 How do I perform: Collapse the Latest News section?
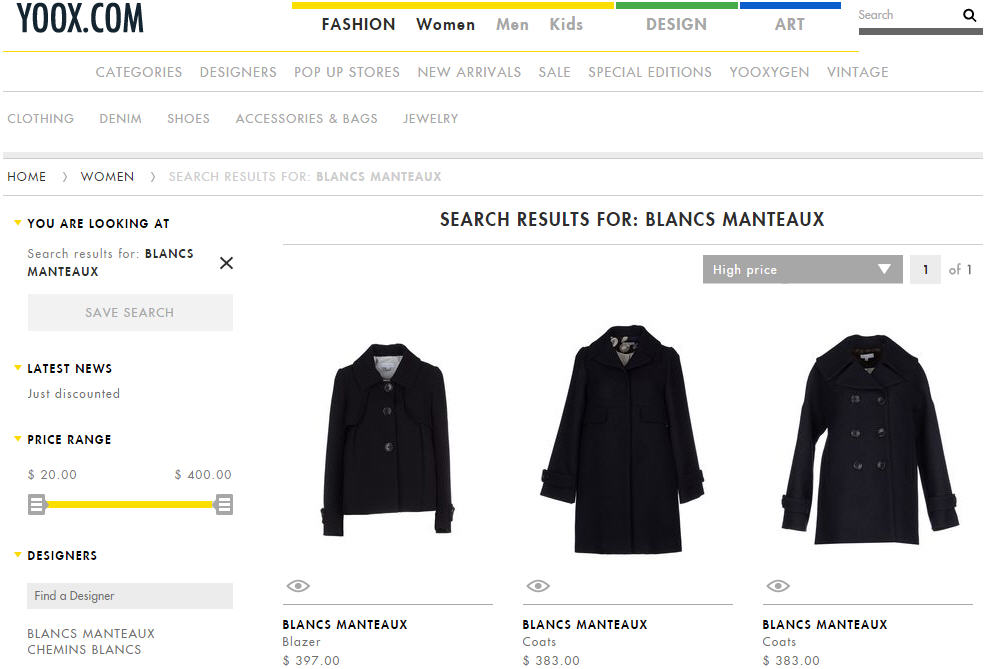[x=18, y=368]
